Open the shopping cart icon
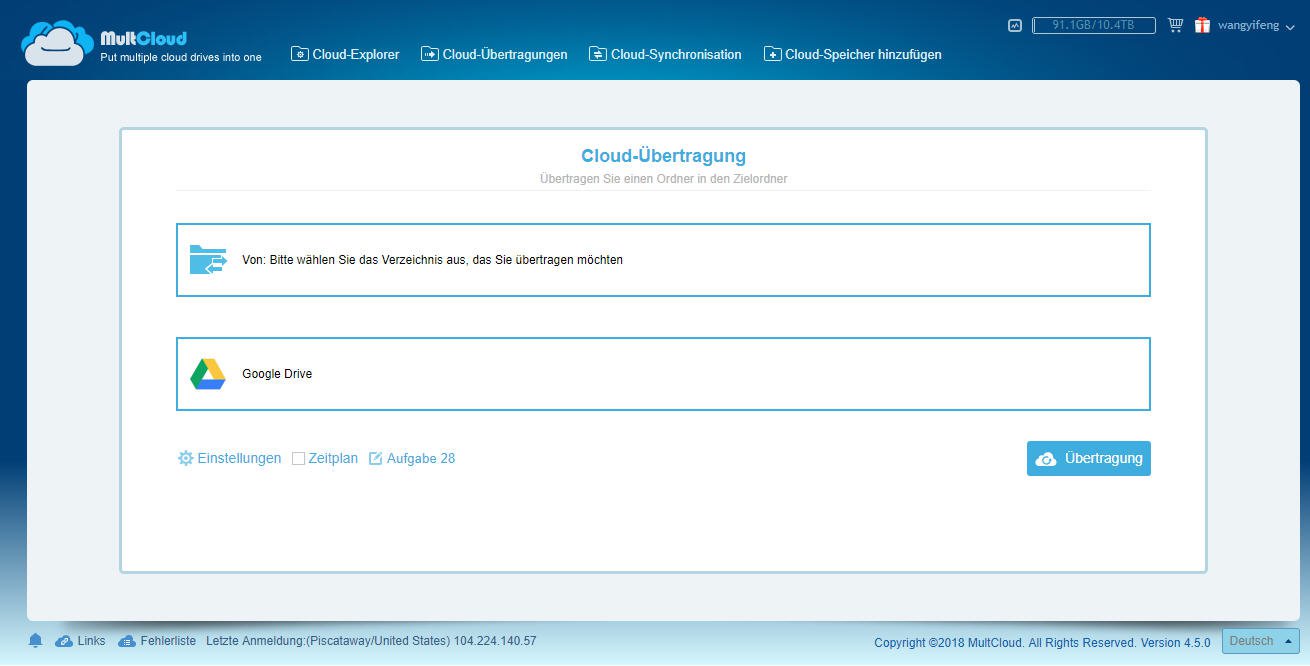Screen dimensions: 1310x666 (1175, 25)
